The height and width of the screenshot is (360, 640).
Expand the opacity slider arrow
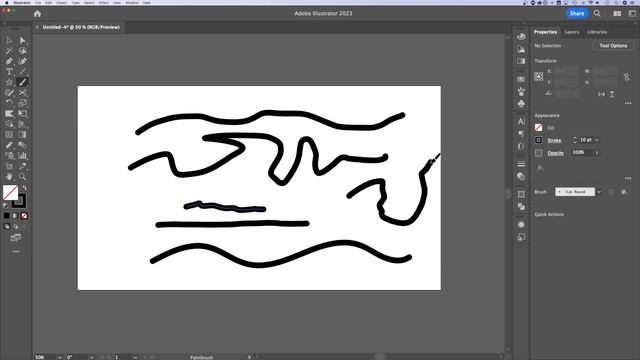pyautogui.click(x=597, y=153)
